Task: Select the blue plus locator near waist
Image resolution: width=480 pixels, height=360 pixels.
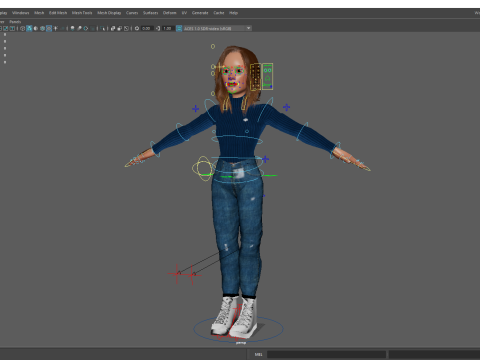Action: (265, 159)
